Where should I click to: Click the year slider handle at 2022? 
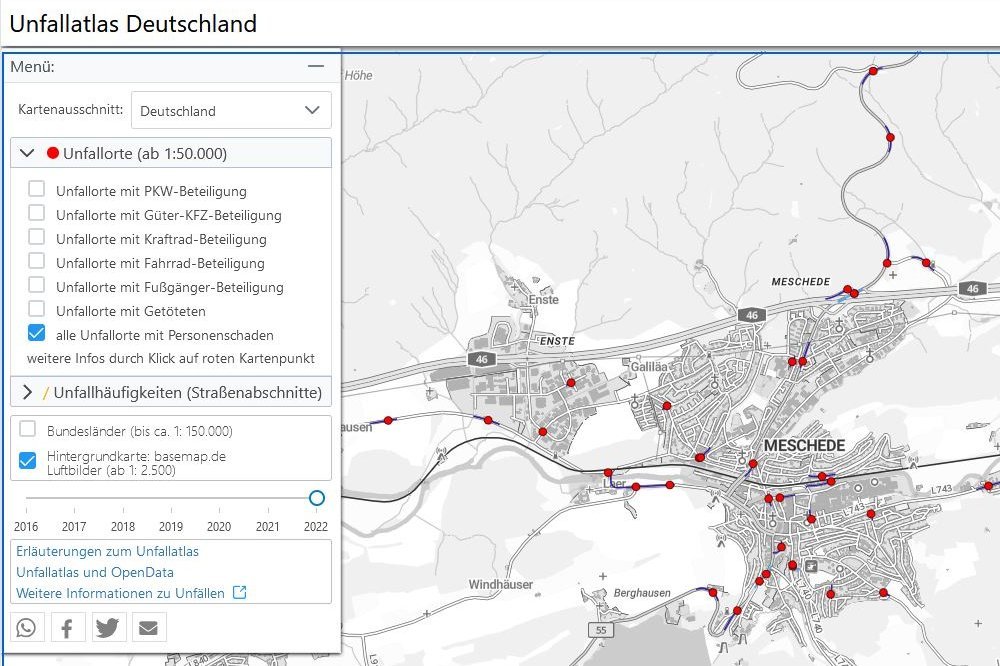click(317, 498)
